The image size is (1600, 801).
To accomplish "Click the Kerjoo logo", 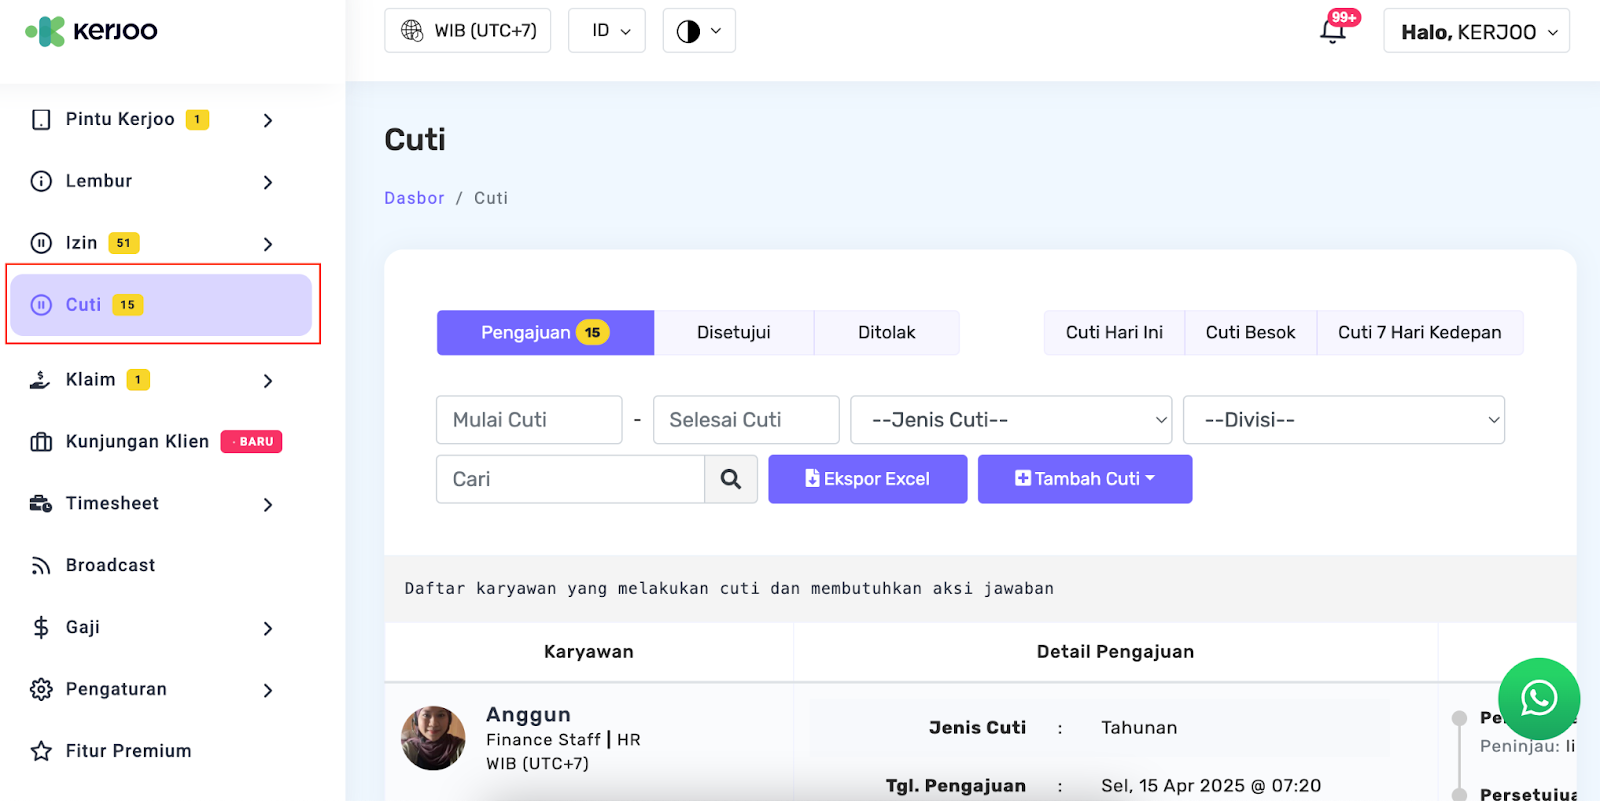I will point(92,31).
